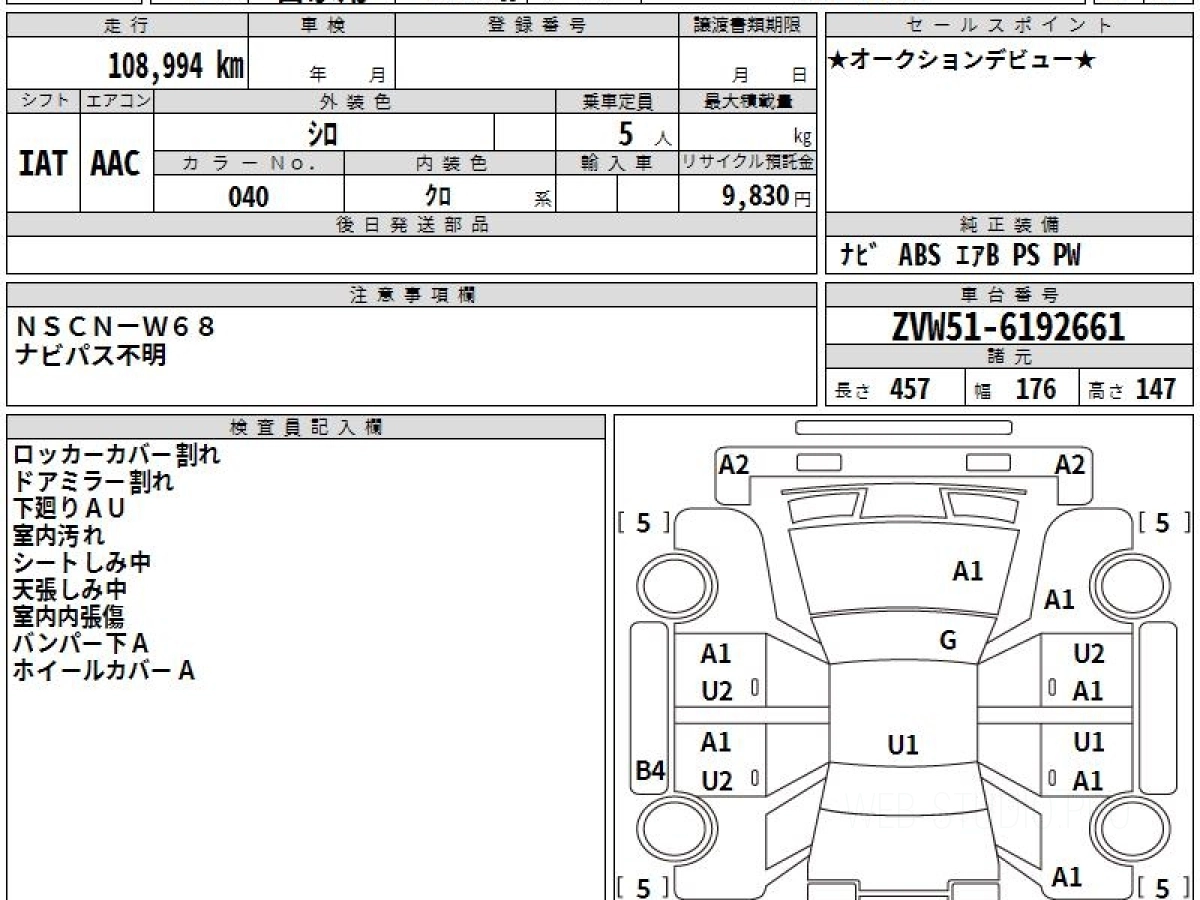Select the IAT transmission value
Viewport: 1200px width, 900px height.
[44, 163]
